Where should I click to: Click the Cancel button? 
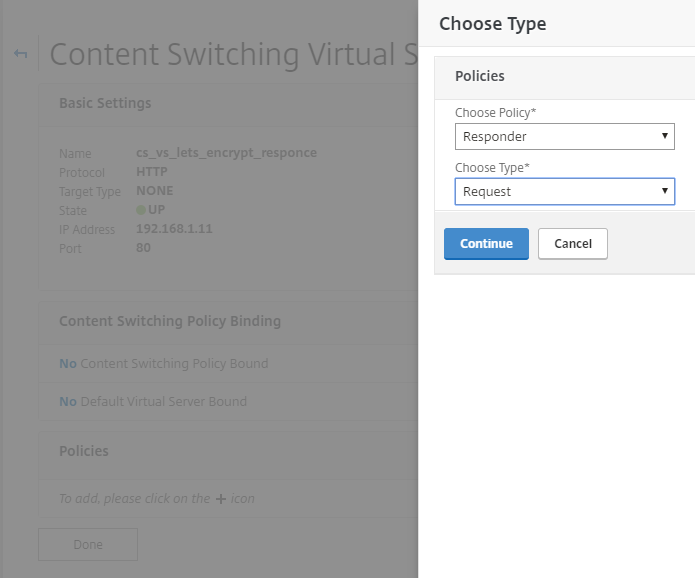pos(573,244)
